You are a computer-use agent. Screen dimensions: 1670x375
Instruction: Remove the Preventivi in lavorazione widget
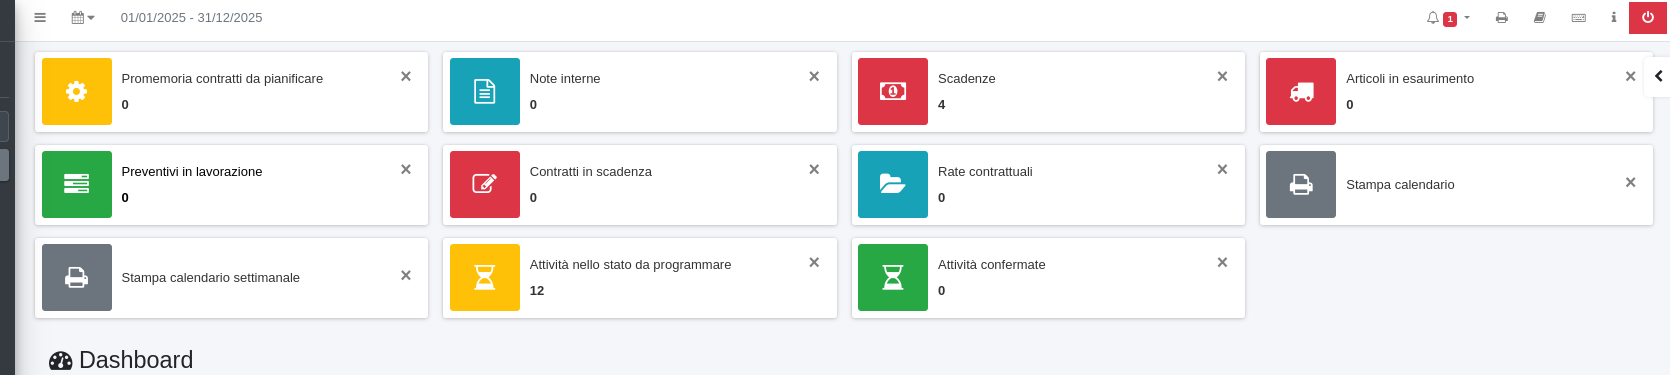406,169
